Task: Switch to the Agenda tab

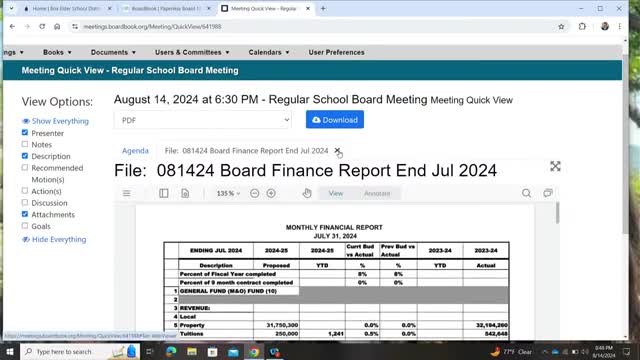Action: point(135,151)
